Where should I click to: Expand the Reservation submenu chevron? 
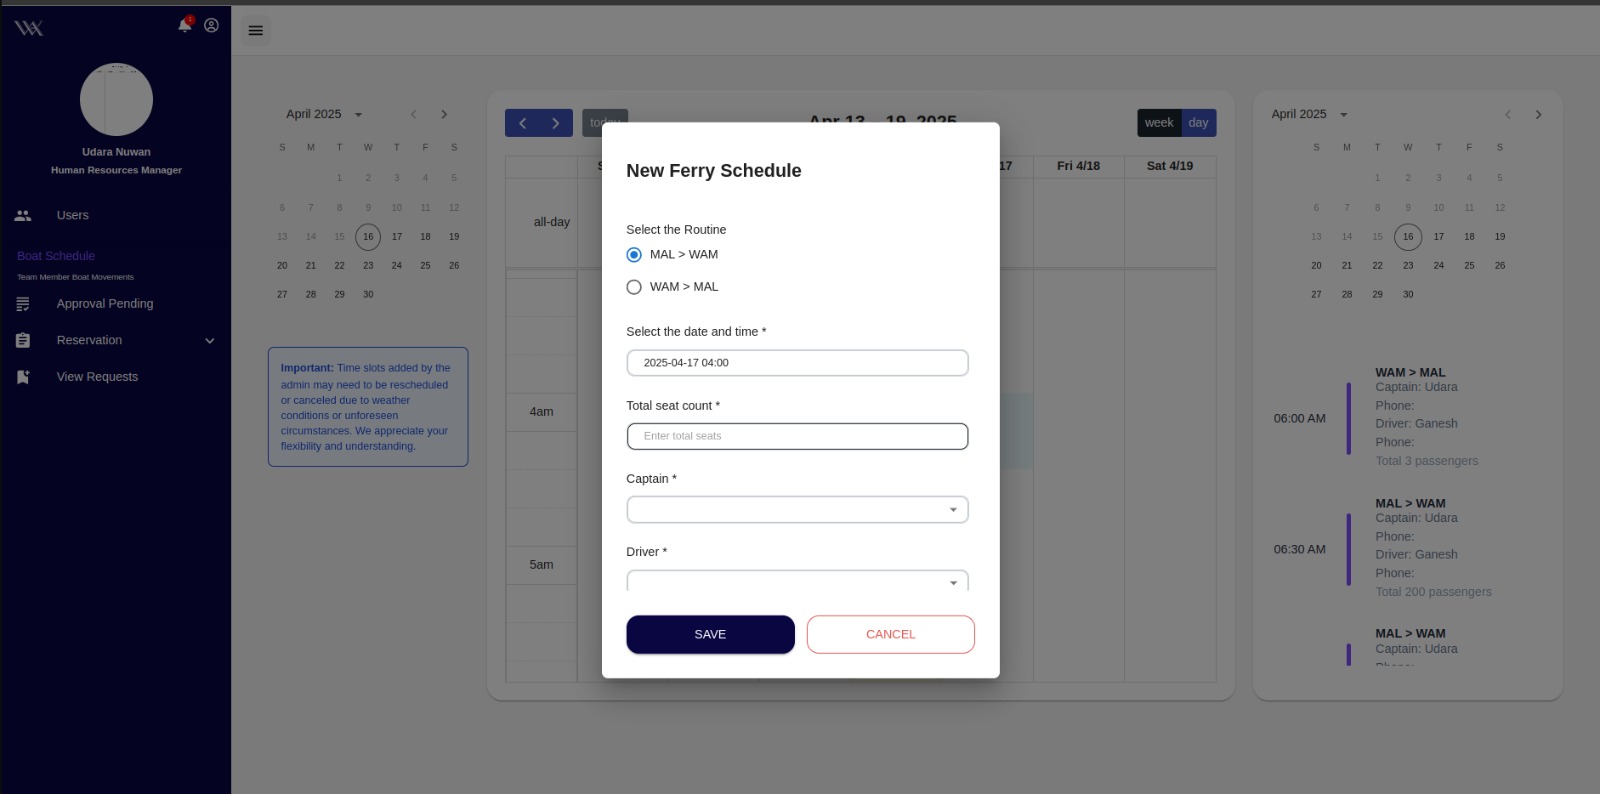pyautogui.click(x=210, y=341)
